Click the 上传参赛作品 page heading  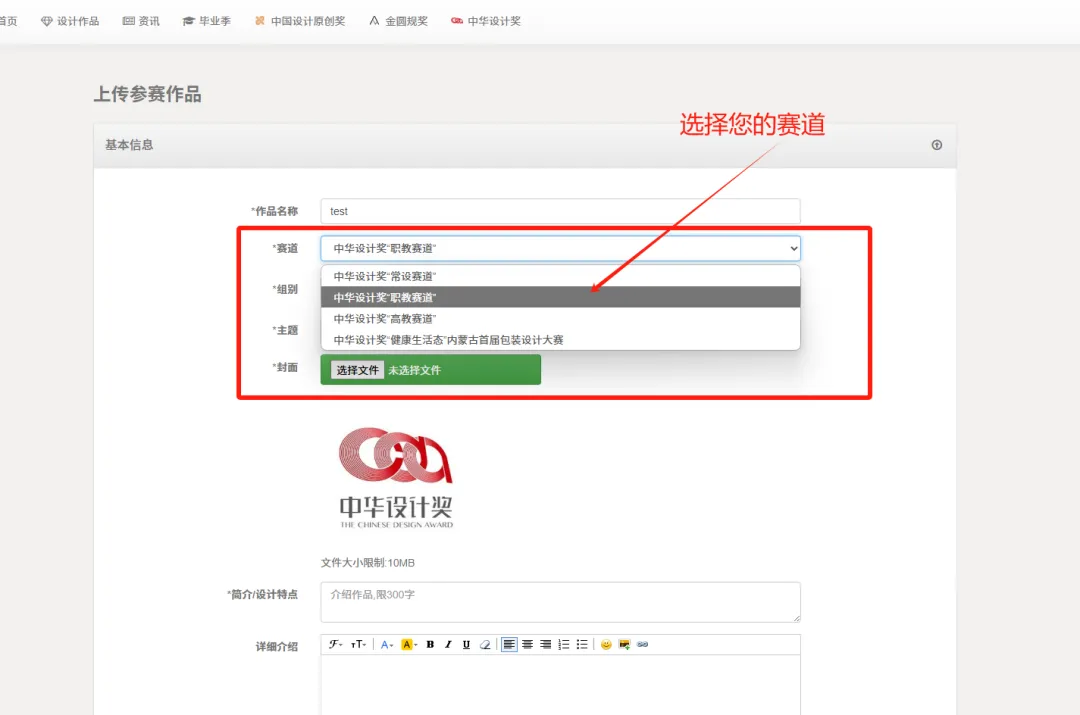coord(147,94)
